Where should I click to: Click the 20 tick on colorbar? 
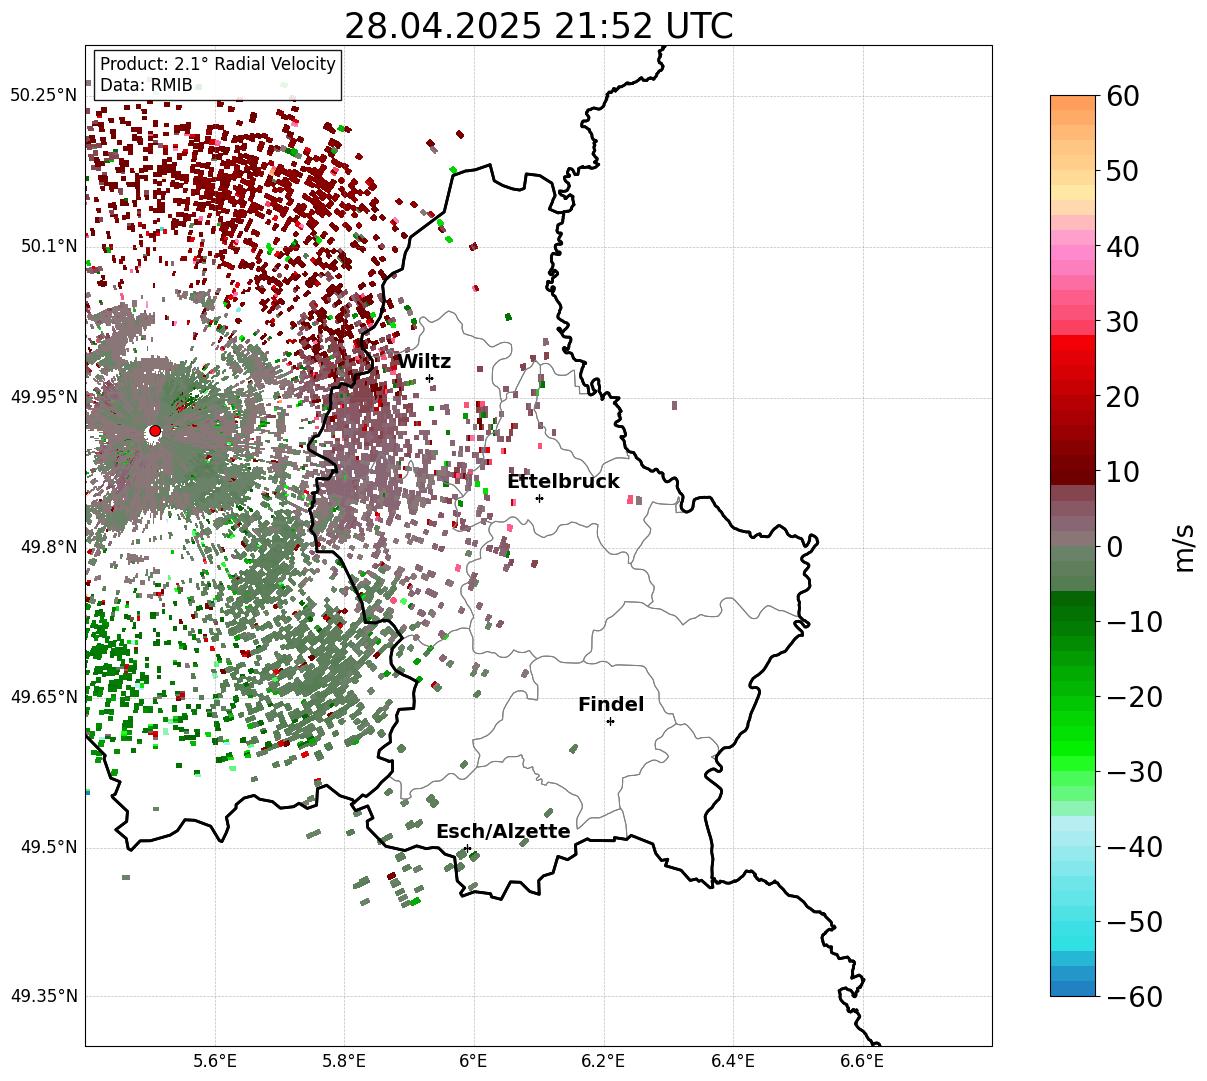click(x=1125, y=397)
